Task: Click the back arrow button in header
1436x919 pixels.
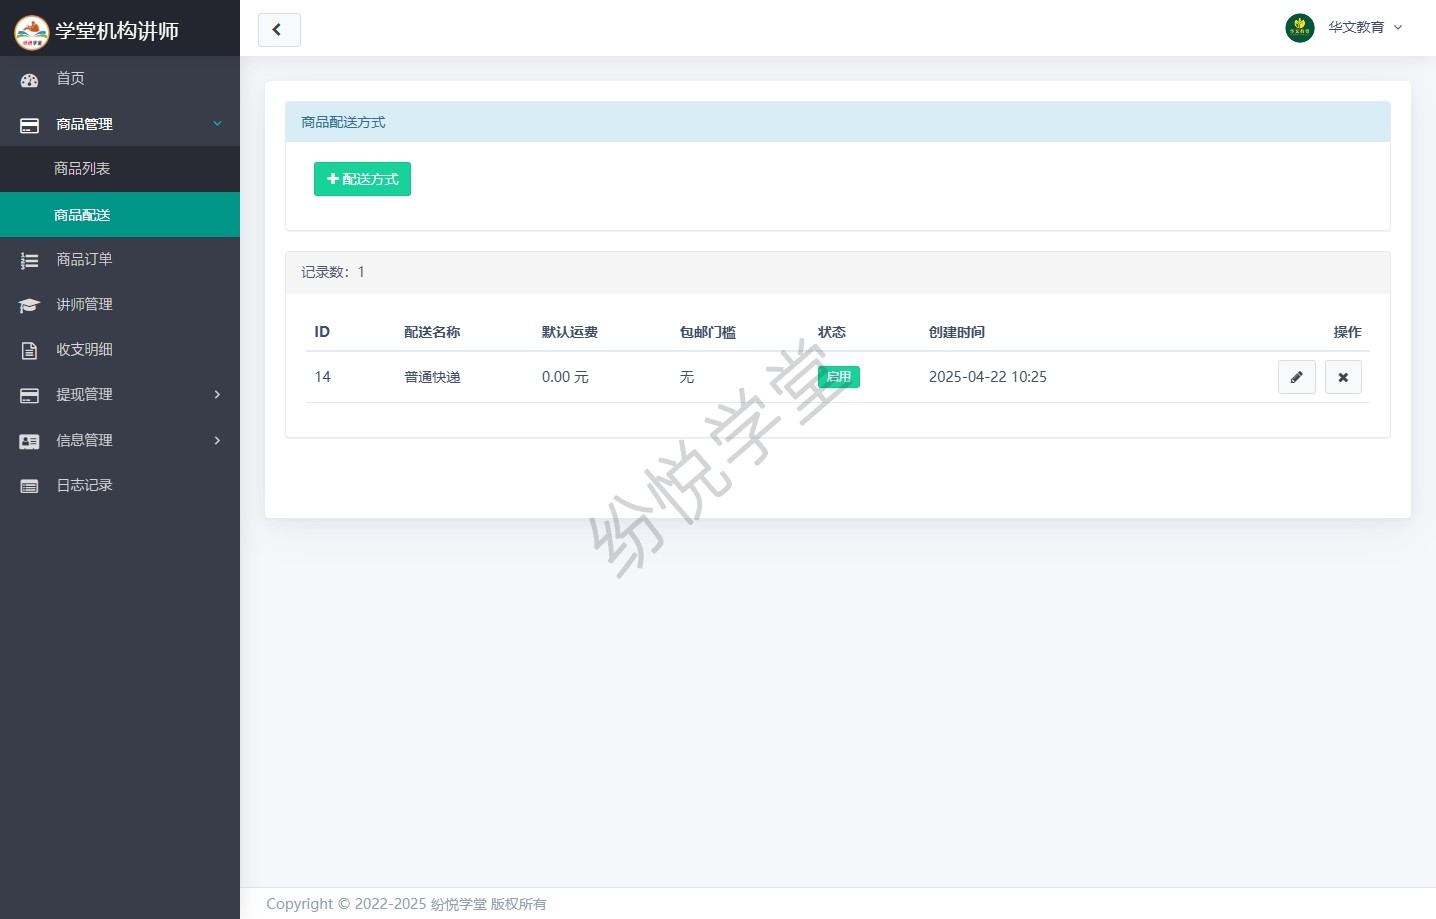Action: (x=279, y=30)
